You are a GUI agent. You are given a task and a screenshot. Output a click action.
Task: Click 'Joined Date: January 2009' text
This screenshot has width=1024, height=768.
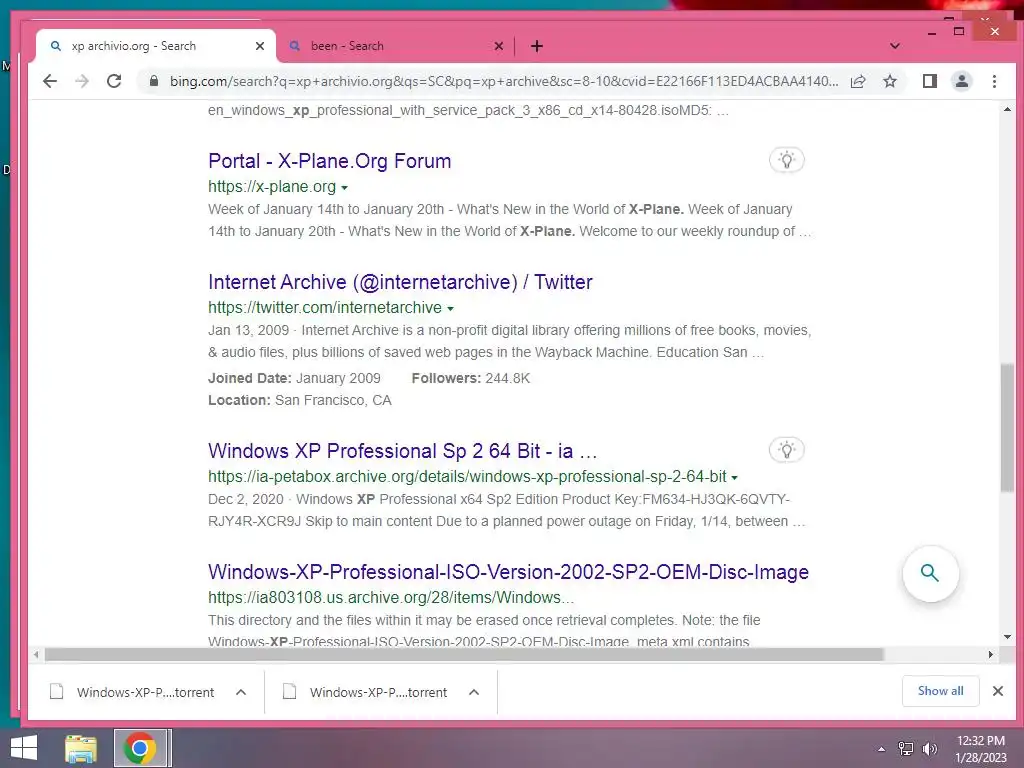294,378
